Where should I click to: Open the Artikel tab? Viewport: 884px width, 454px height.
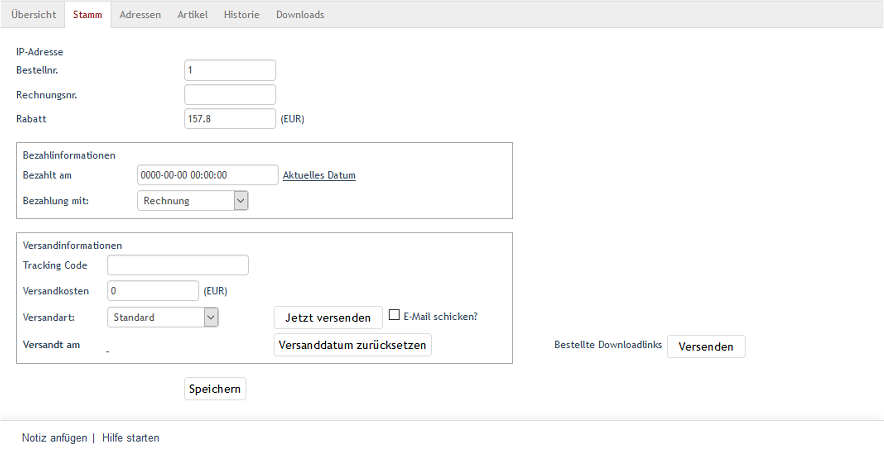(192, 15)
